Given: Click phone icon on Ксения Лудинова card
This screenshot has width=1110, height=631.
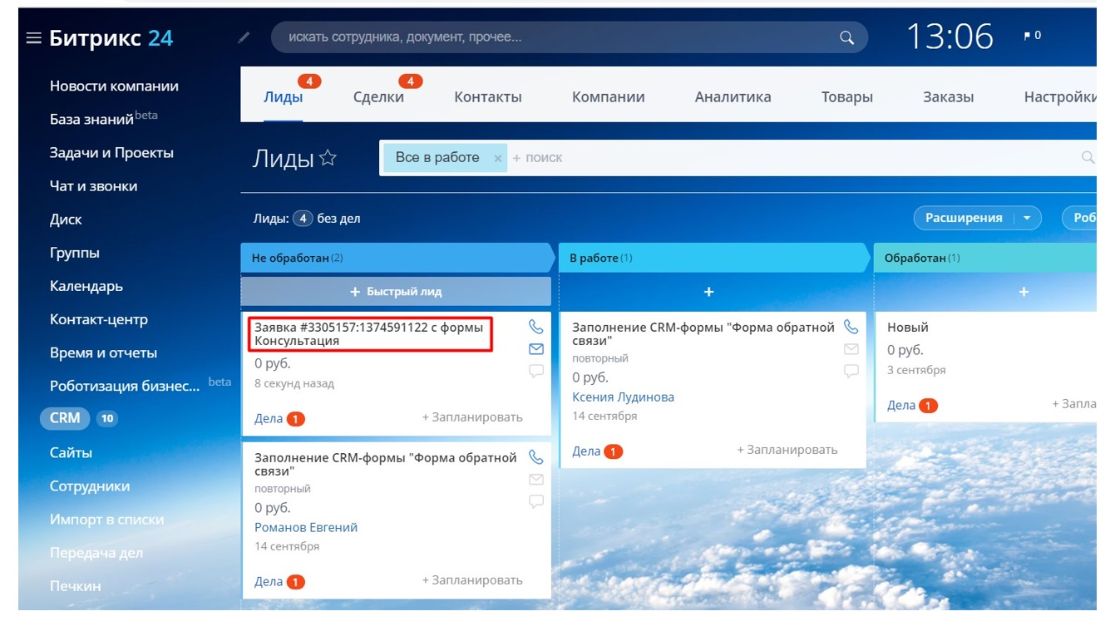Looking at the screenshot, I should tap(851, 326).
